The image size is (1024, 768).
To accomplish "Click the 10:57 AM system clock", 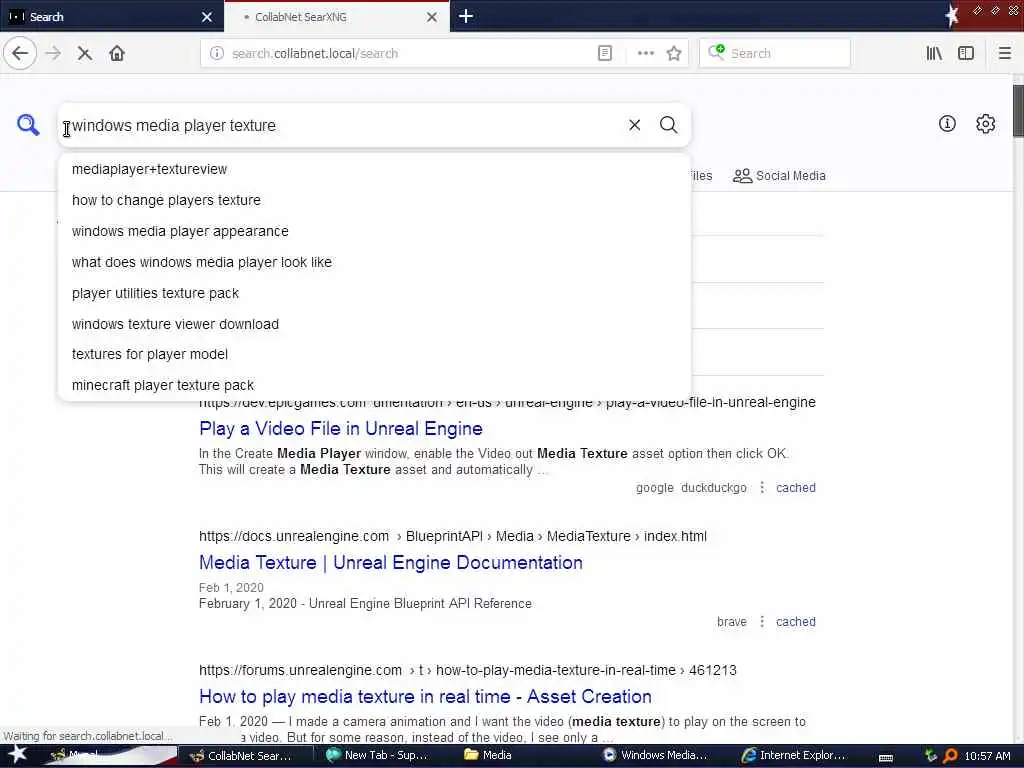I will [987, 756].
